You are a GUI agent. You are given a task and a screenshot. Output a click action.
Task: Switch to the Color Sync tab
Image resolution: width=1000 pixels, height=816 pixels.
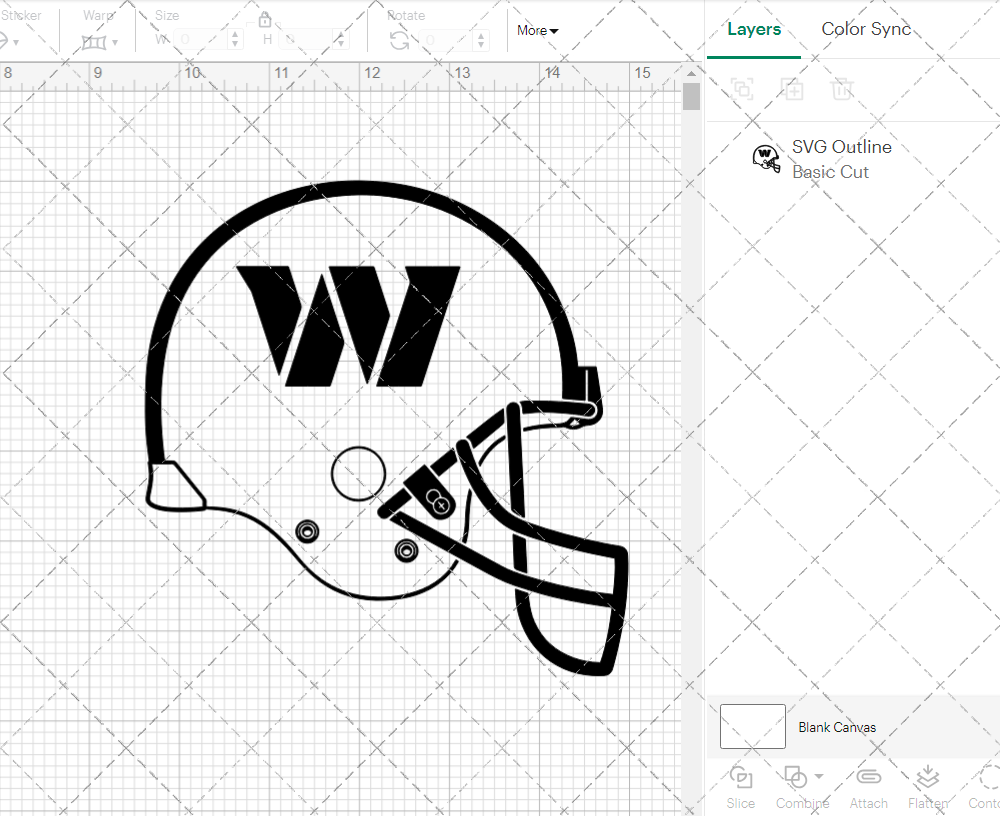[866, 29]
